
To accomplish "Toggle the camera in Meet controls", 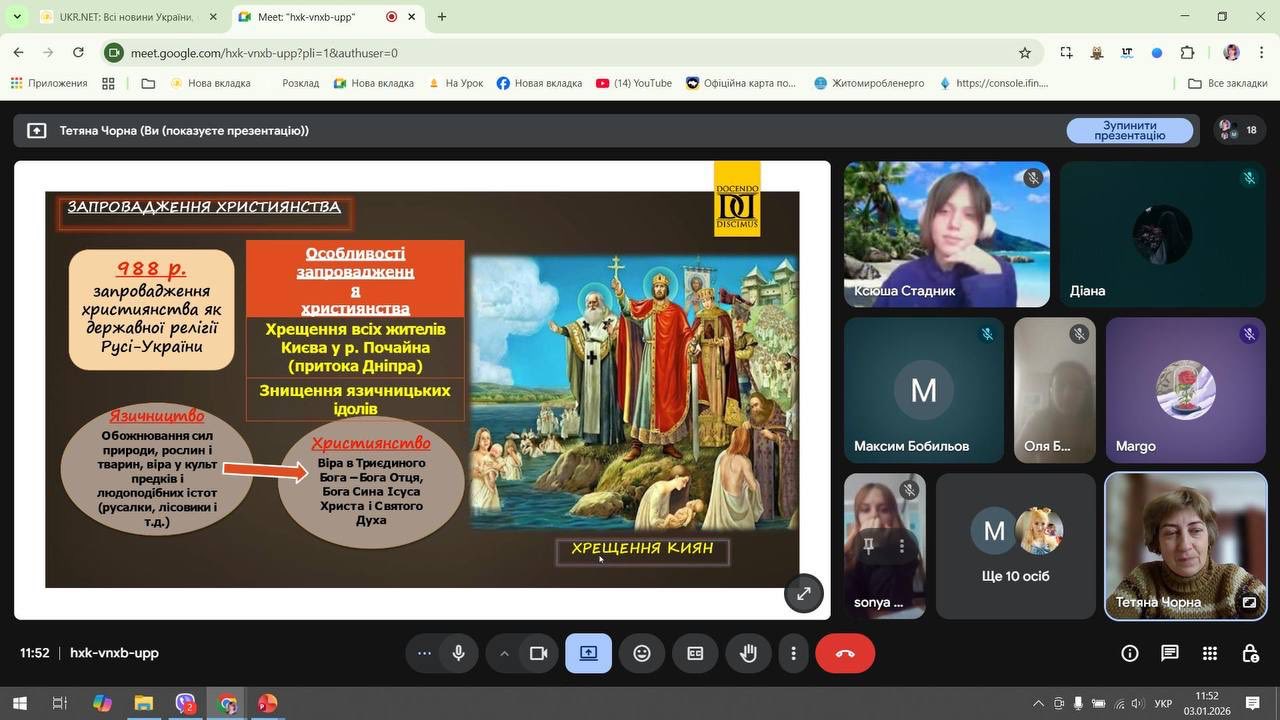I will 539,653.
